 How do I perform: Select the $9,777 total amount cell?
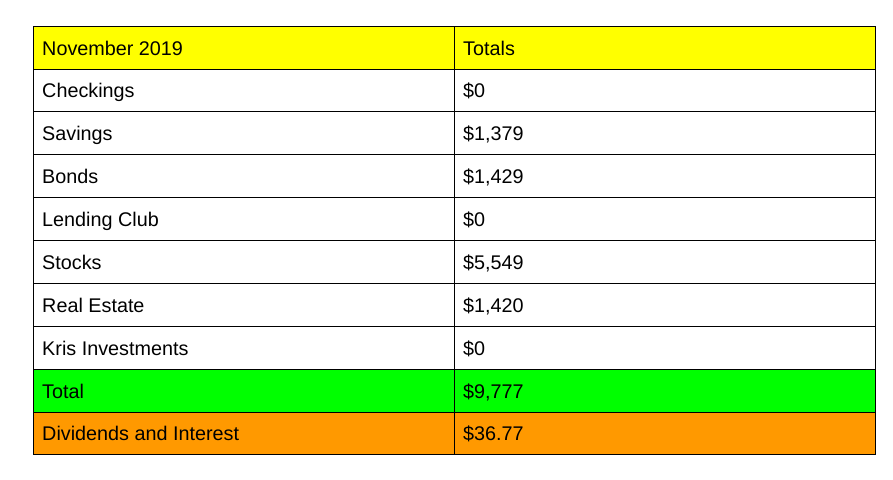click(x=493, y=392)
